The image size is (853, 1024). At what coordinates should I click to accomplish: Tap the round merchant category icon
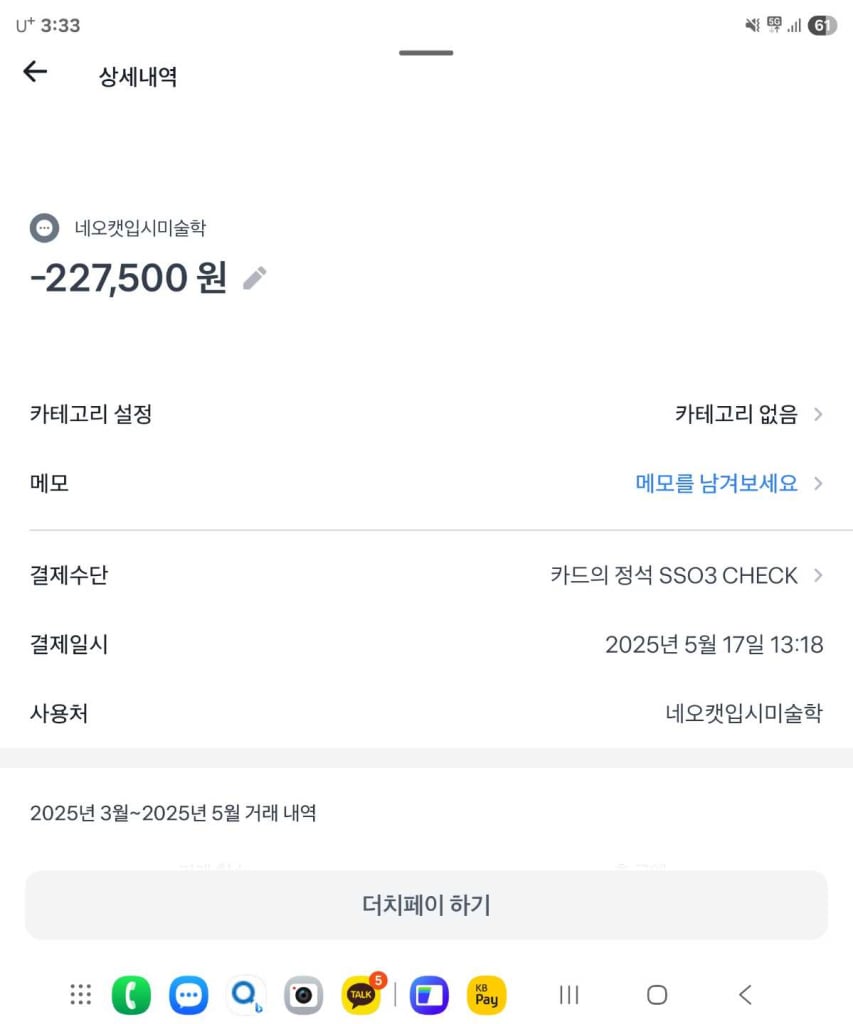[44, 228]
